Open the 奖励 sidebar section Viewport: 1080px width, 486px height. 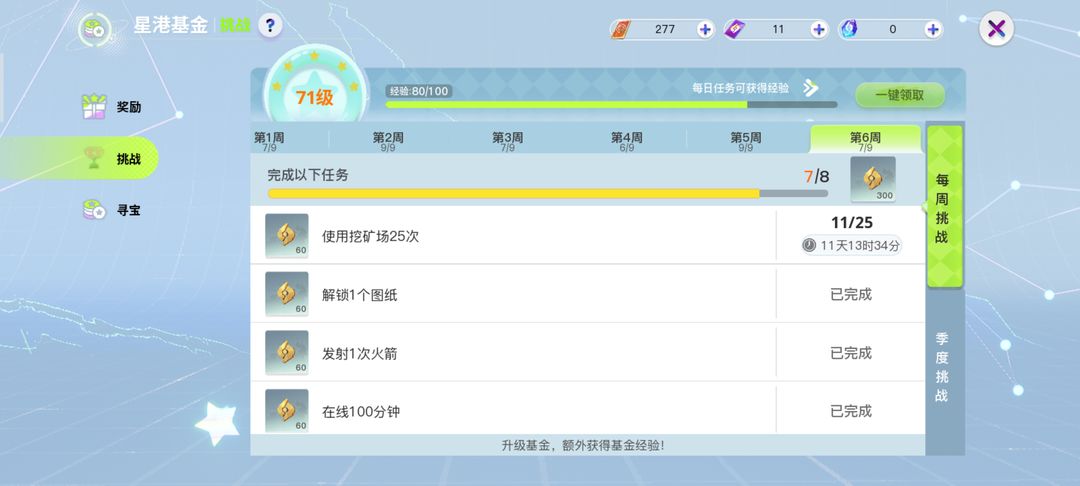tap(111, 107)
